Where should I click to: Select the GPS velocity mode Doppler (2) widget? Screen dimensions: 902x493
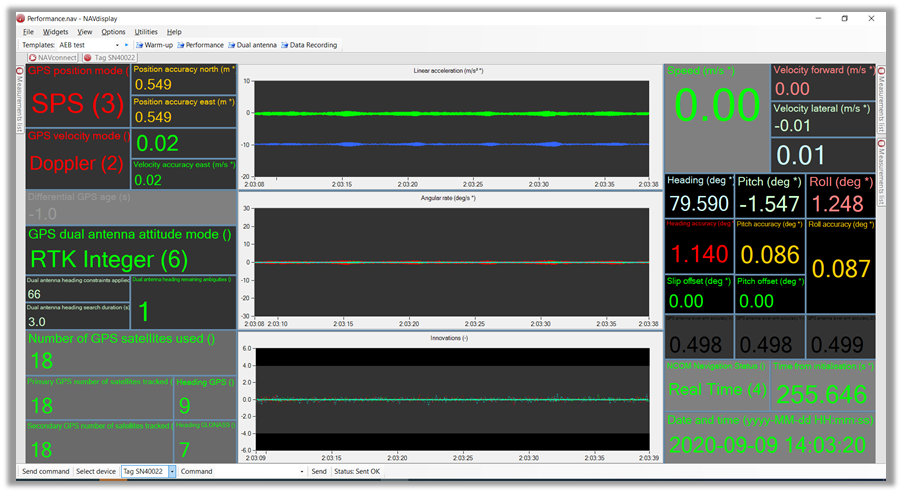pyautogui.click(x=78, y=159)
